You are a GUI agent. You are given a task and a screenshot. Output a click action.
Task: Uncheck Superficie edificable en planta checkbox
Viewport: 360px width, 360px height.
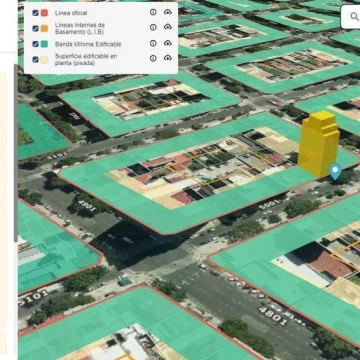point(35,60)
